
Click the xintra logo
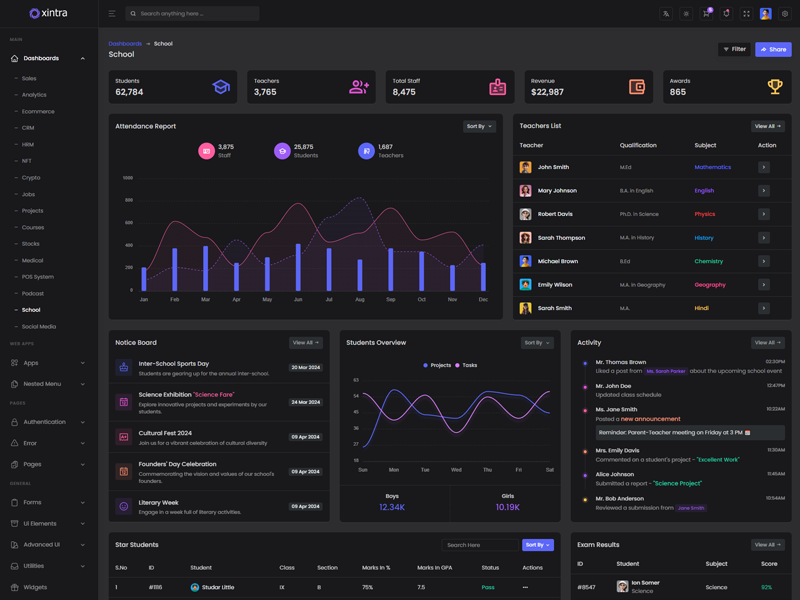[x=48, y=13]
